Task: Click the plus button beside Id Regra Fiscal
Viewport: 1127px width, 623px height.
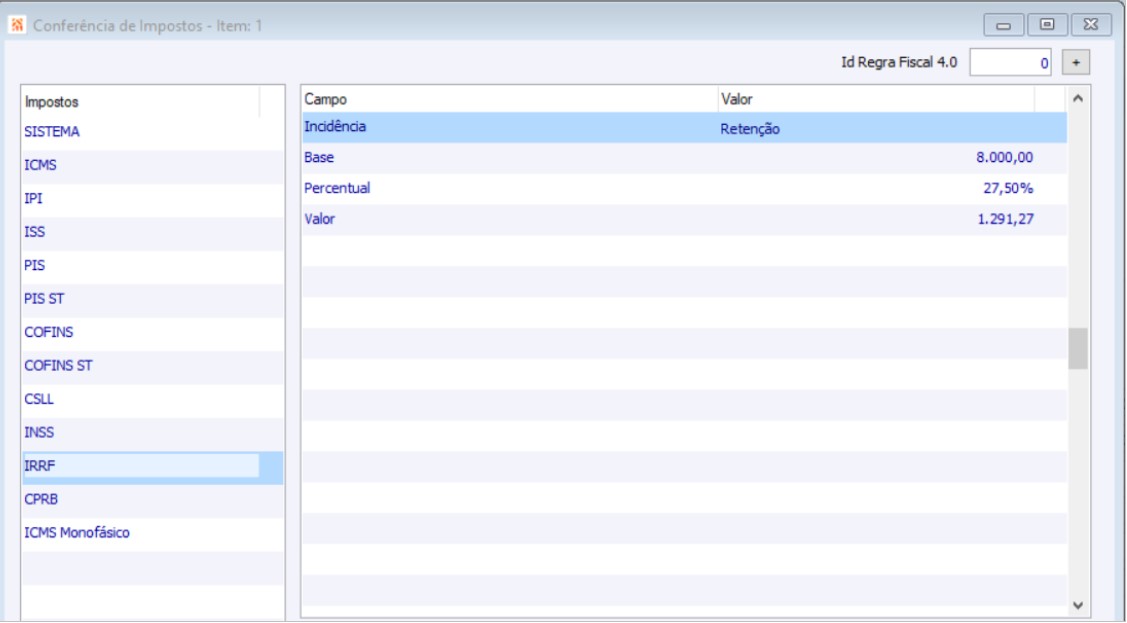Action: pos(1075,63)
